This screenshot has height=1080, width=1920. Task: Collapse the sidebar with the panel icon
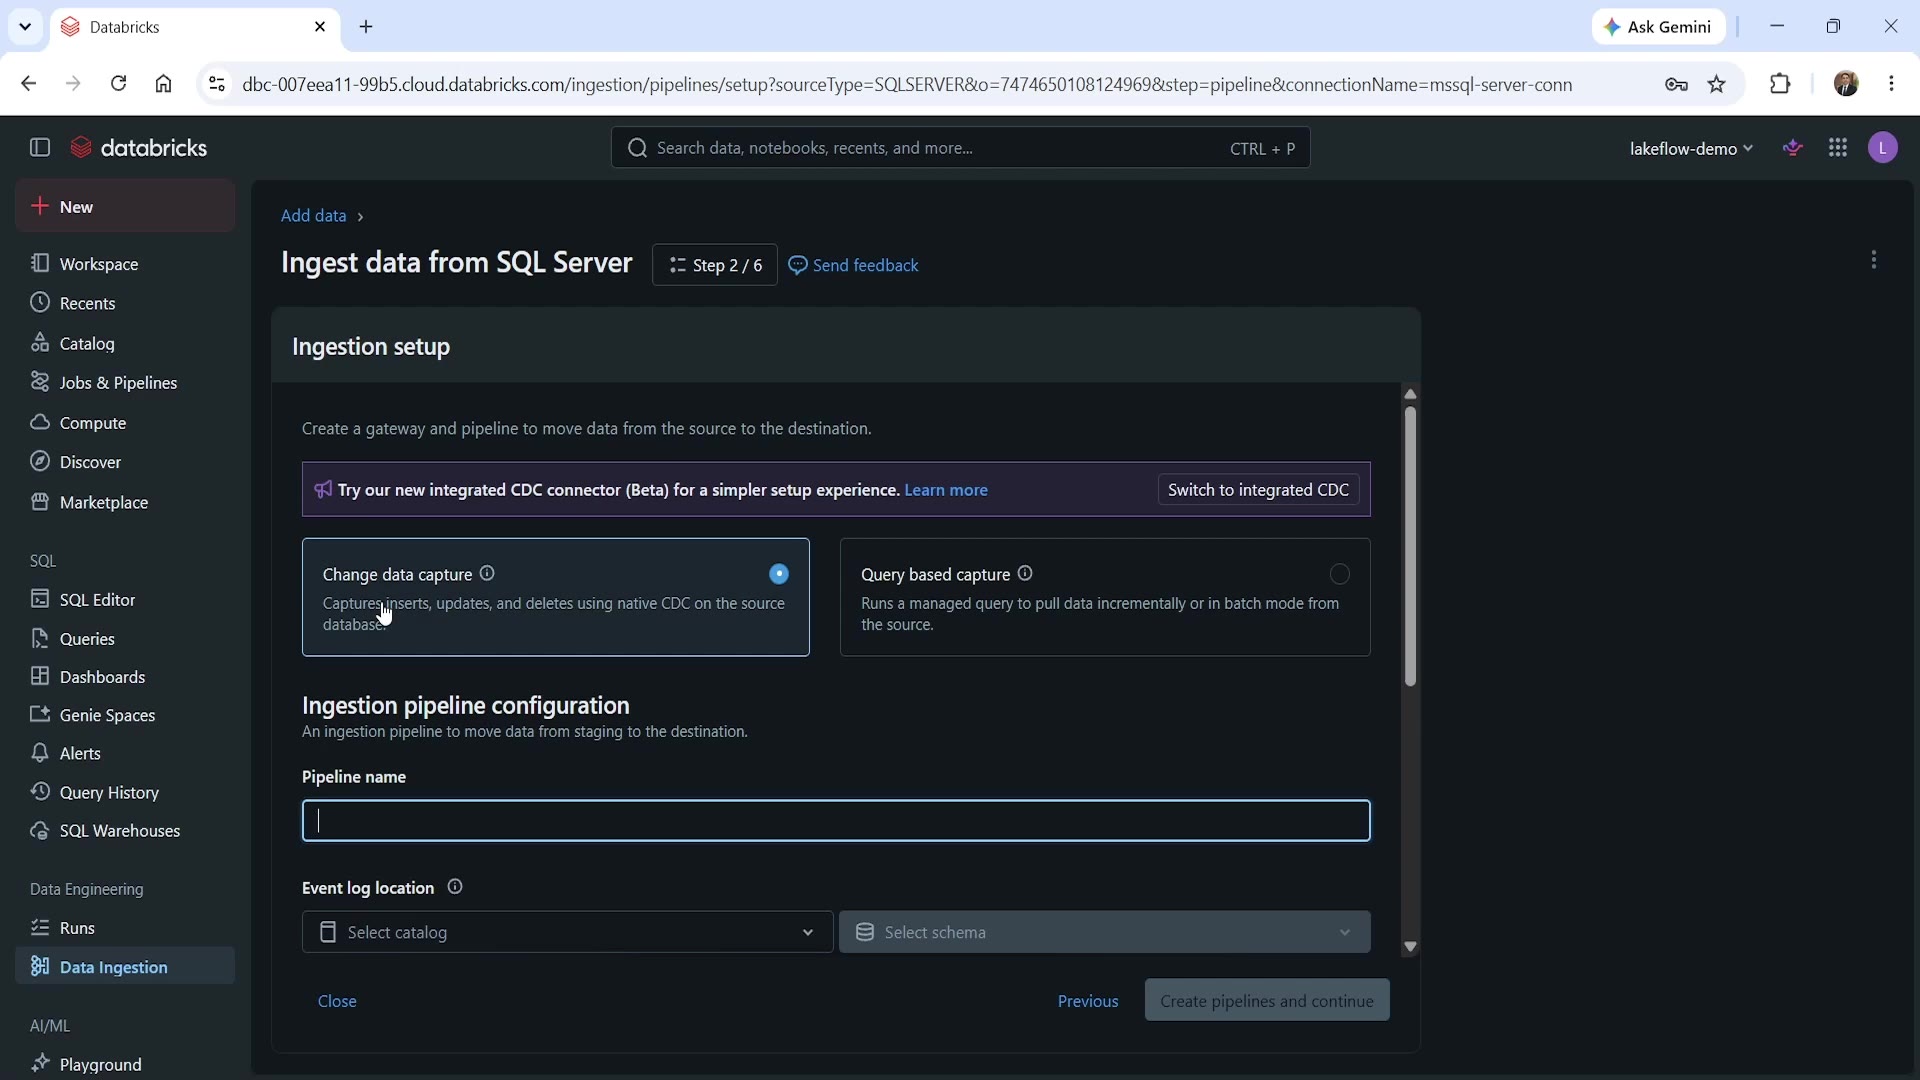[40, 148]
